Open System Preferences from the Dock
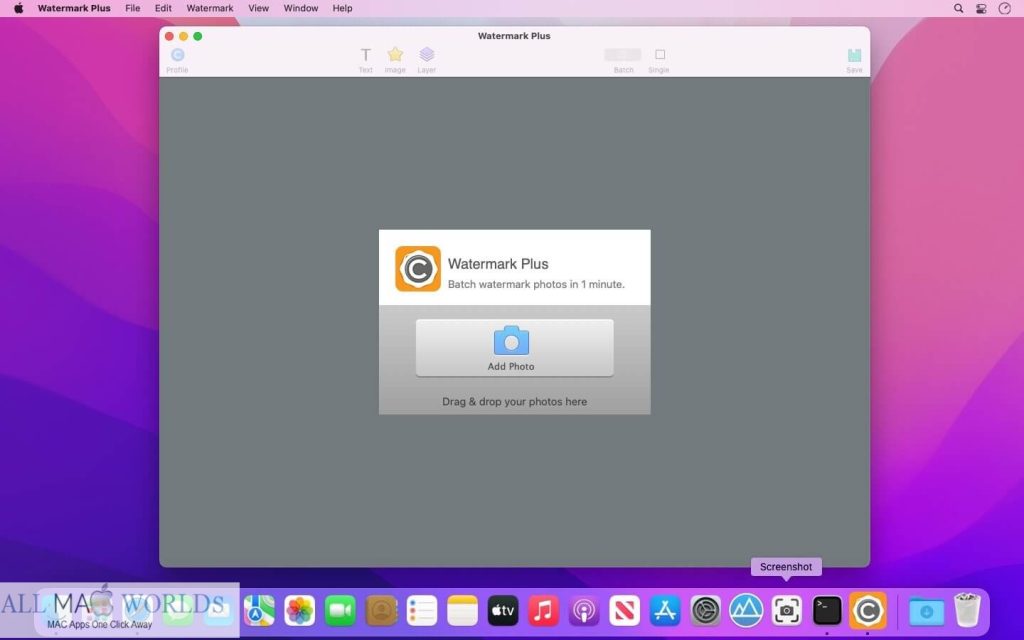 [706, 611]
